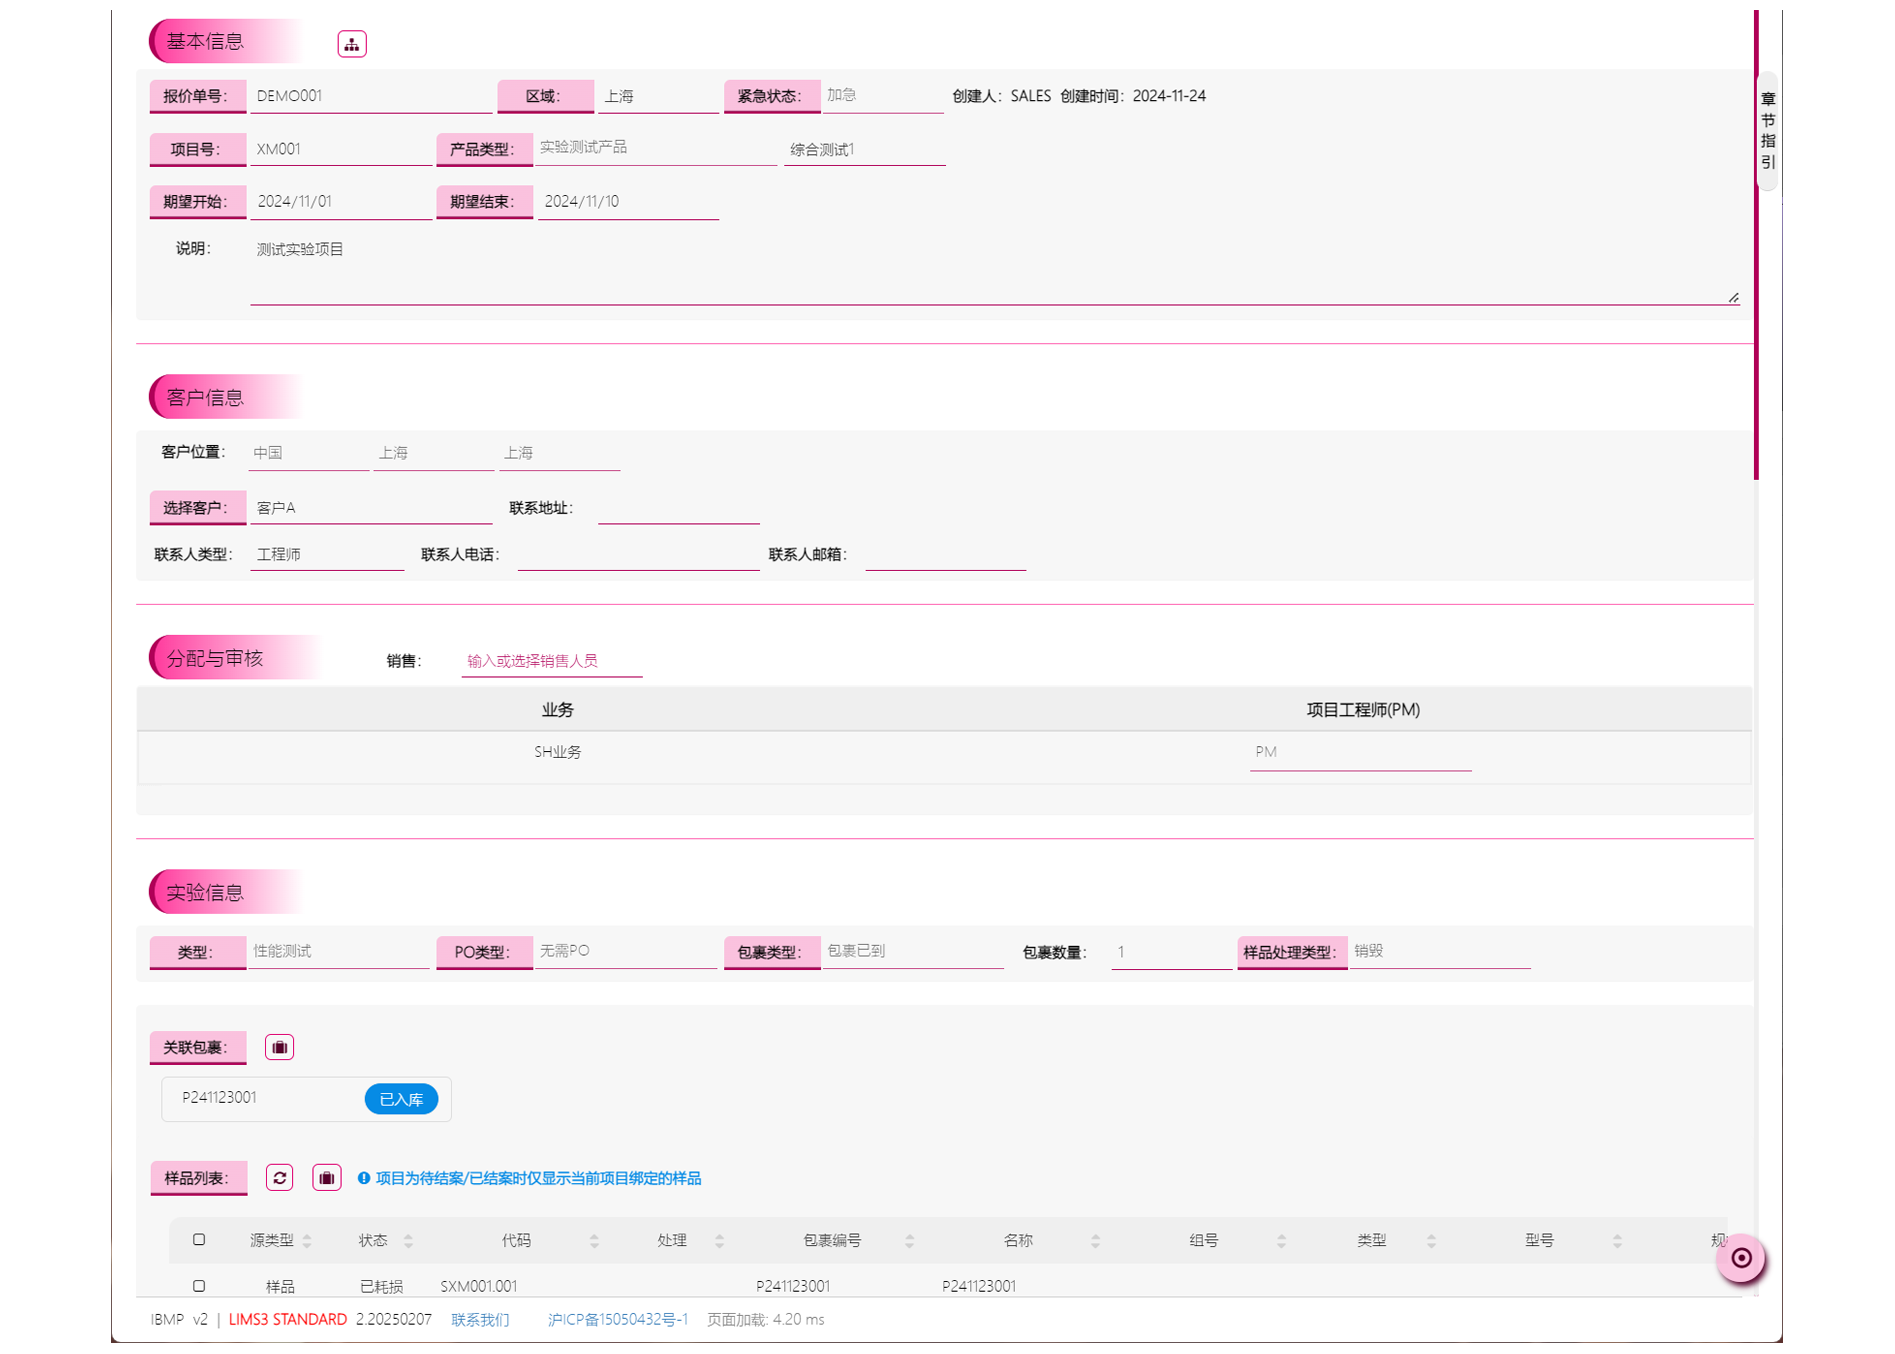
Task: Click the 沪ICP备15050432号-1 footer link
Action: (x=617, y=1320)
